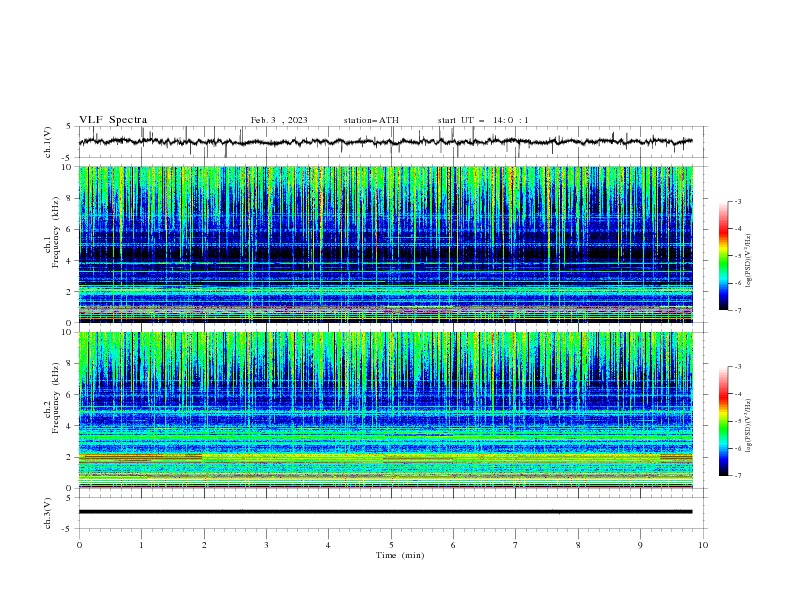Click the "0" tick on the time axis
Viewport: 792px width, 612px height.
pyautogui.click(x=79, y=545)
